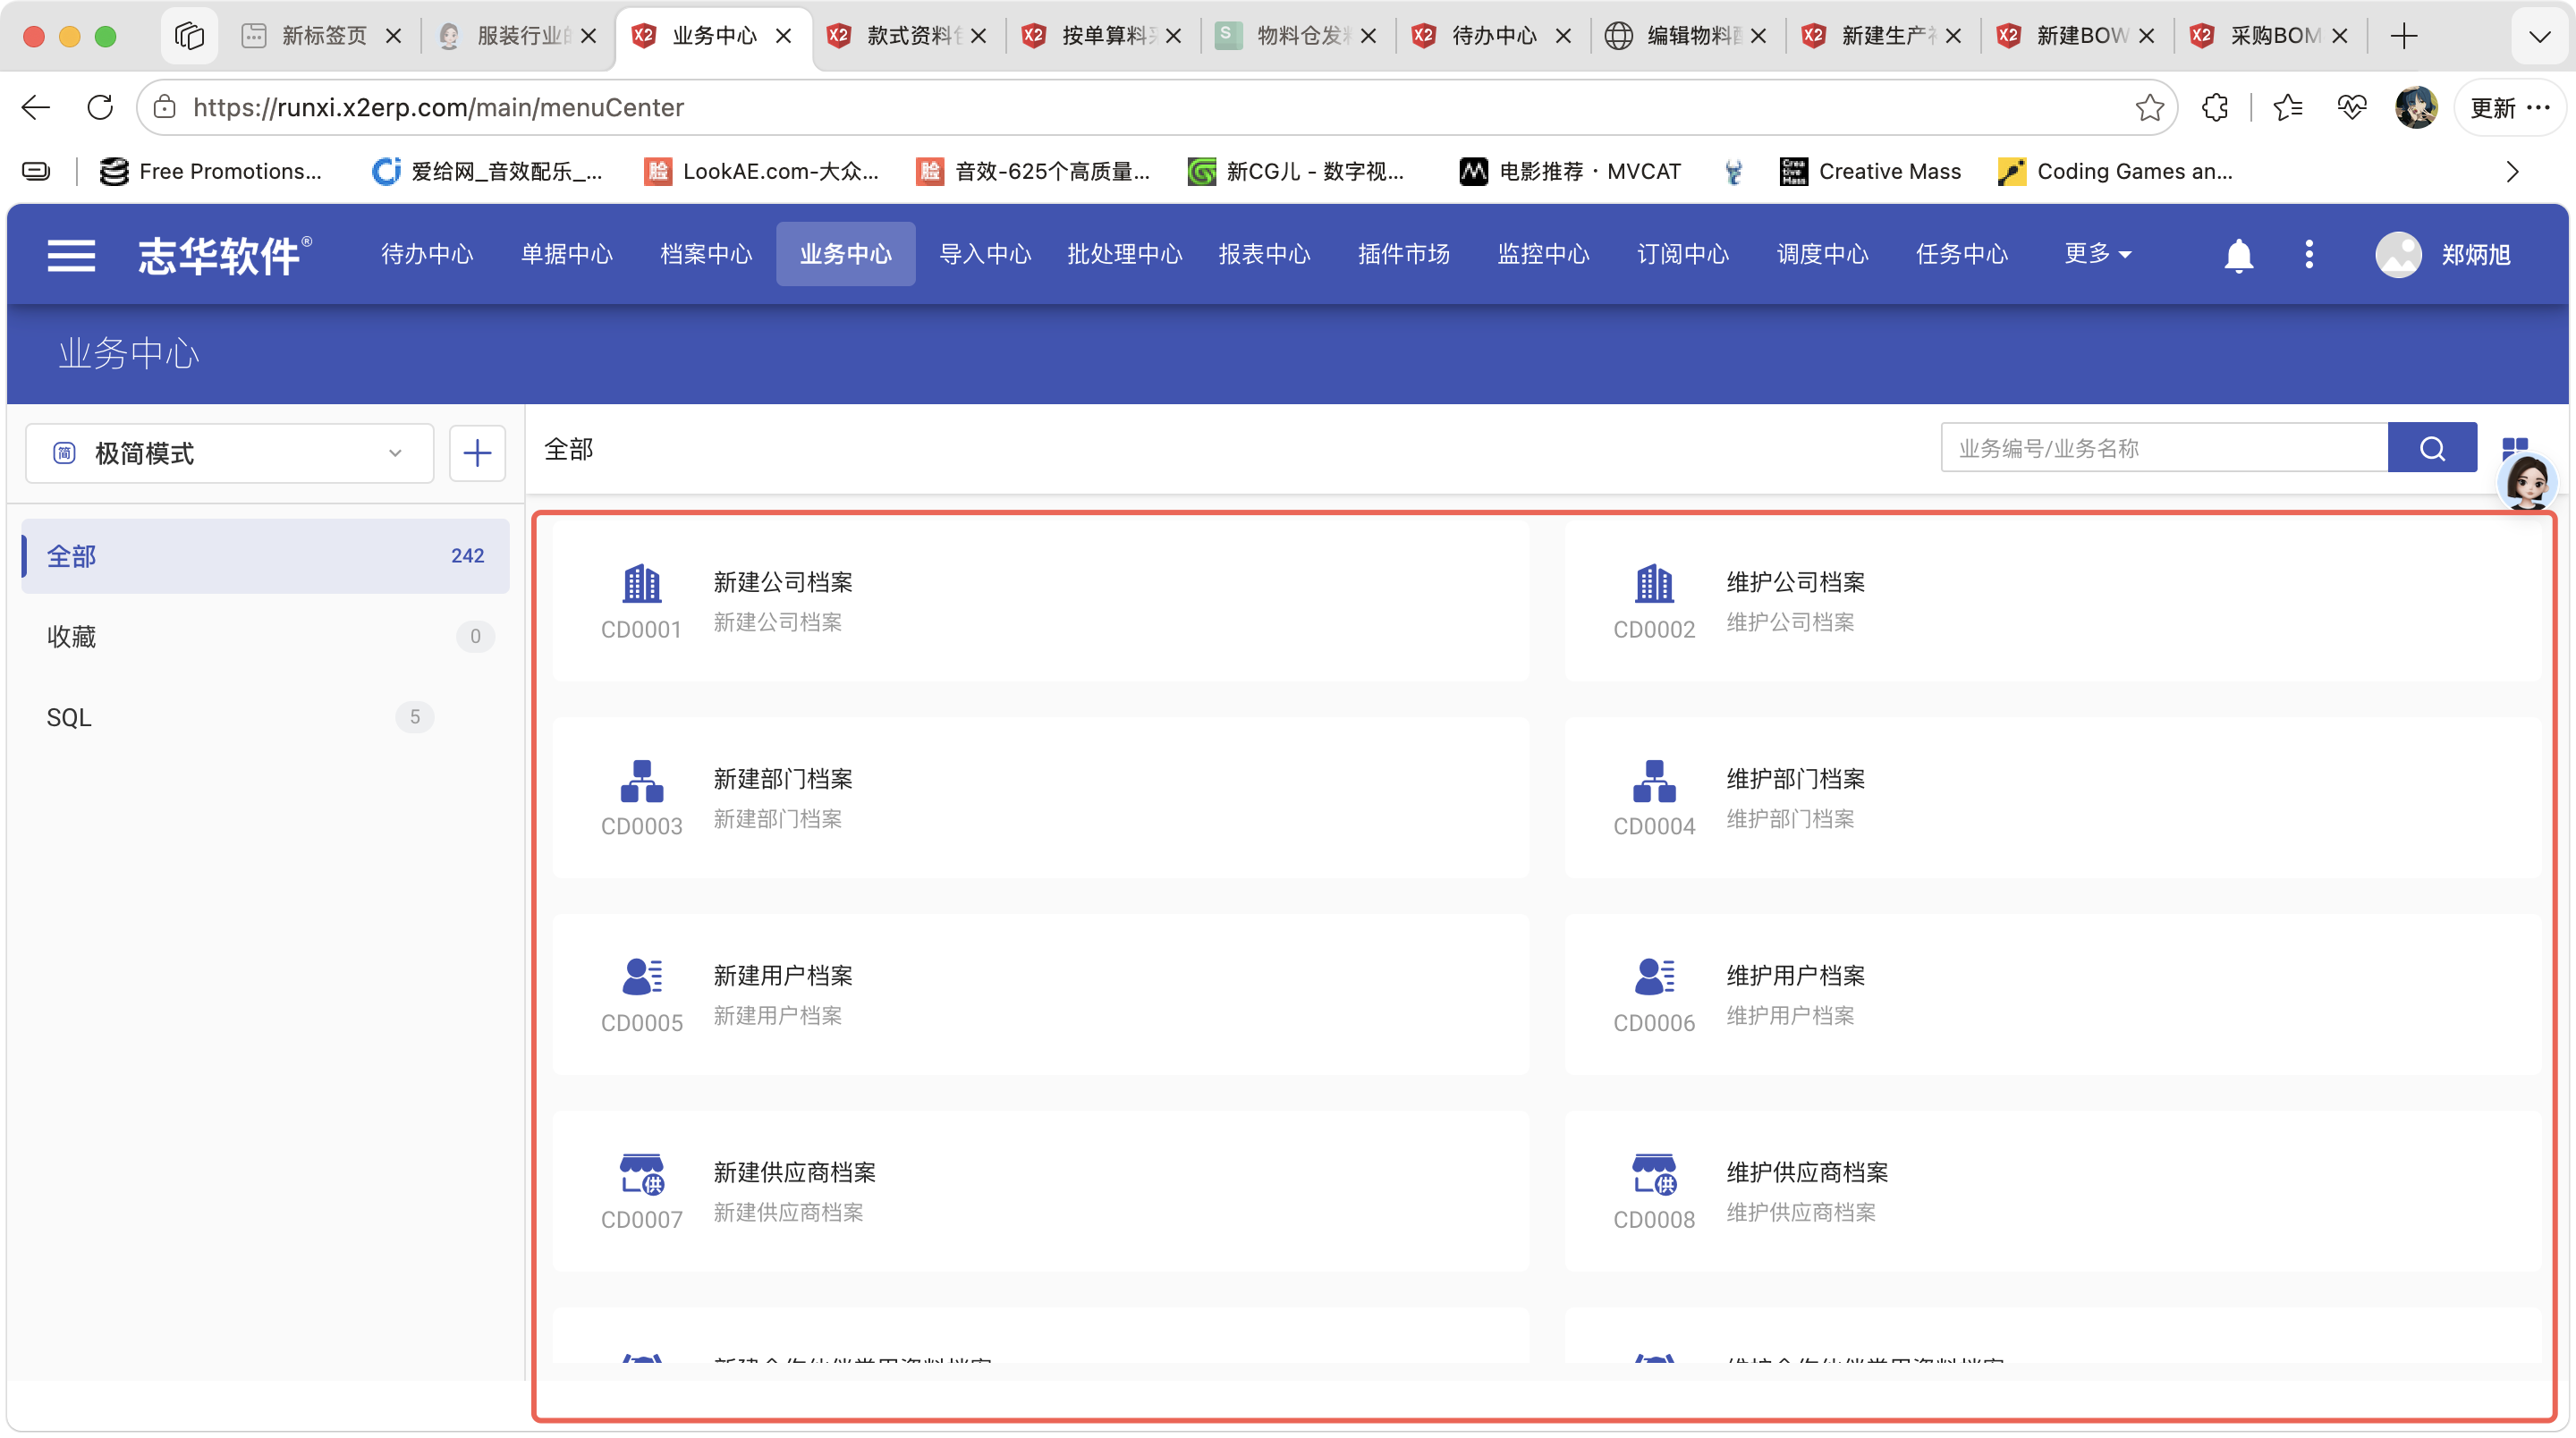
Task: Open the browser favorites list icon
Action: pos(2287,107)
